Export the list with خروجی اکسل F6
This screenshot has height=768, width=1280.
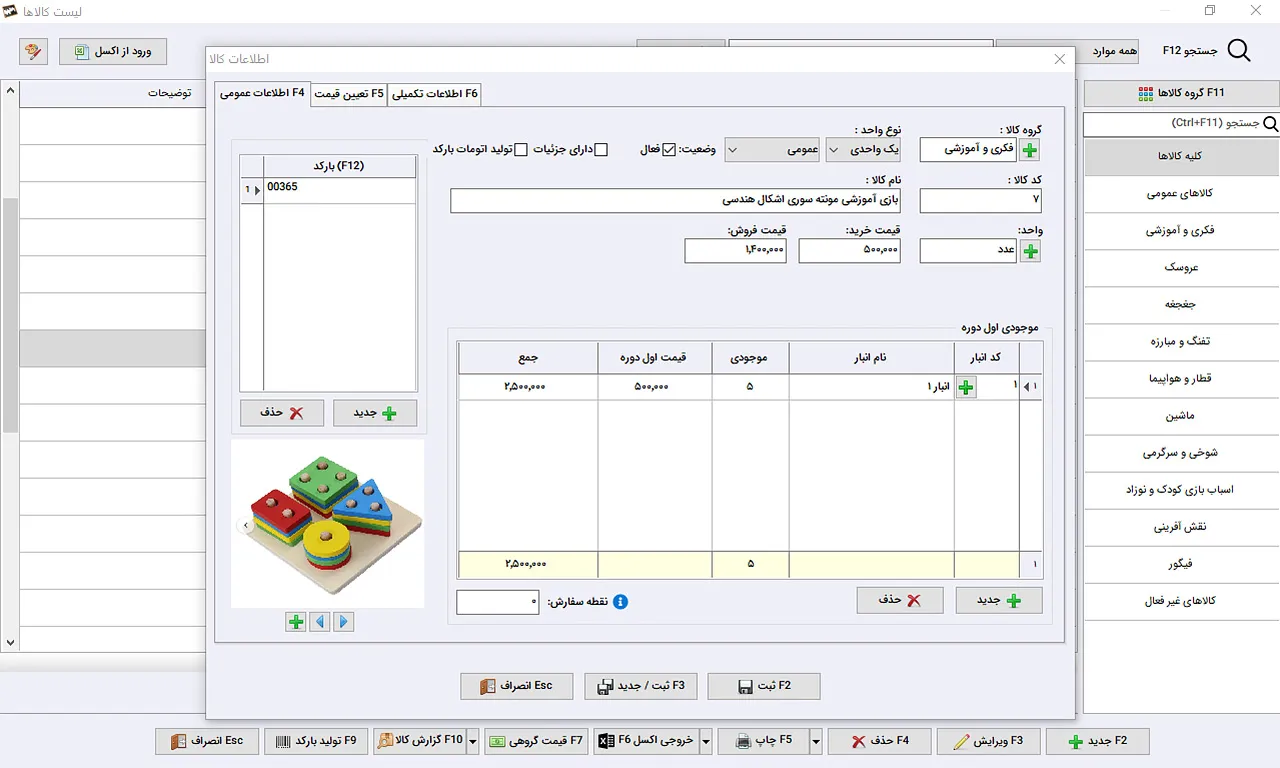pyautogui.click(x=646, y=741)
